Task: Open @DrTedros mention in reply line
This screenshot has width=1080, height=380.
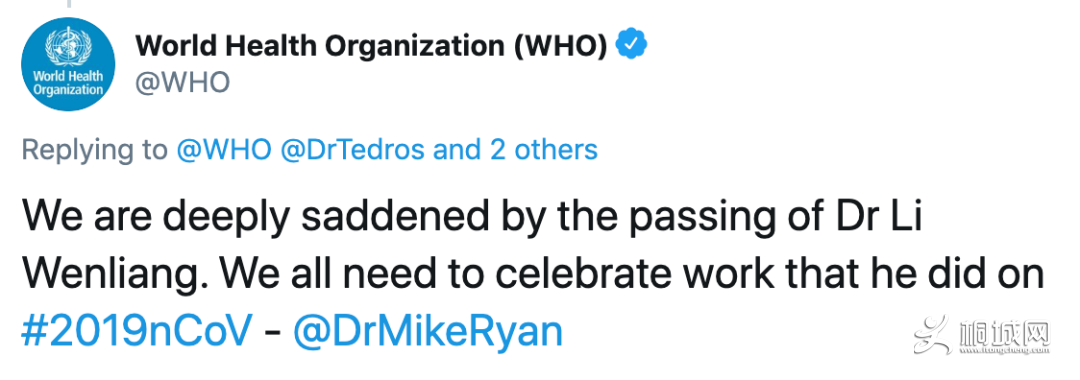Action: (x=353, y=150)
